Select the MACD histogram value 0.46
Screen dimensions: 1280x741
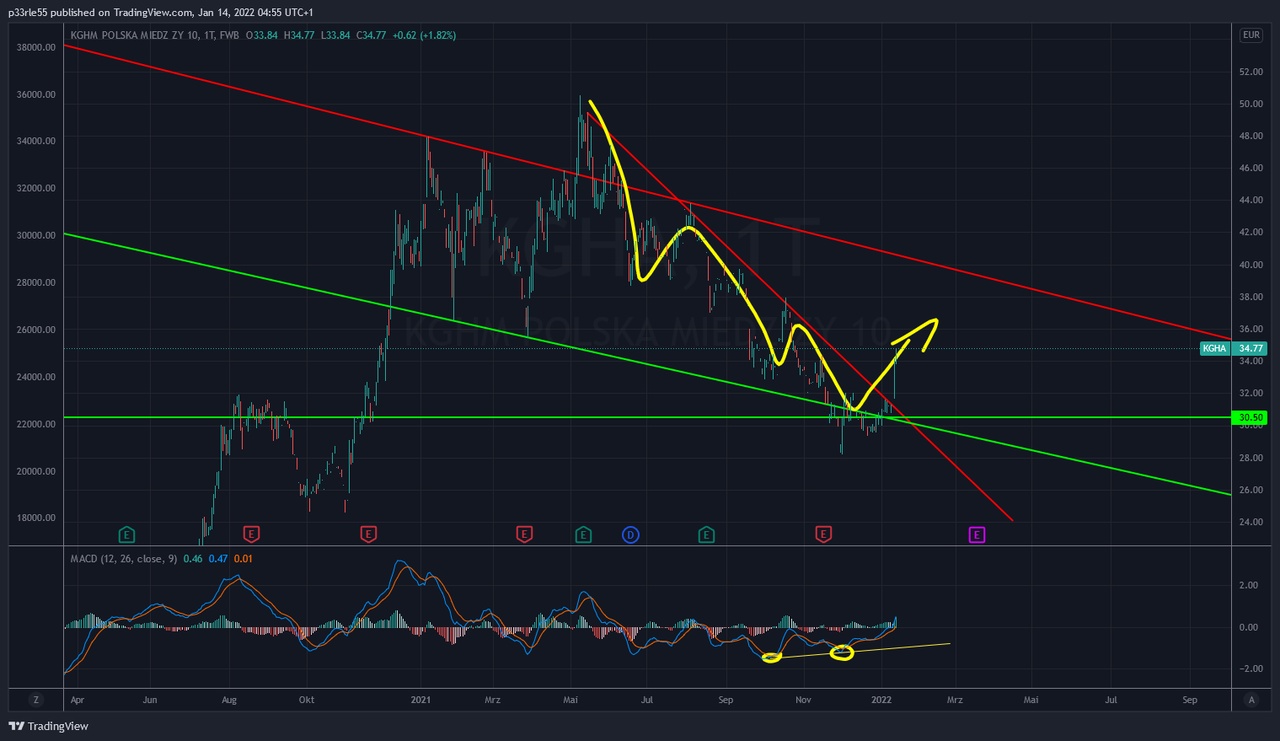pos(194,558)
